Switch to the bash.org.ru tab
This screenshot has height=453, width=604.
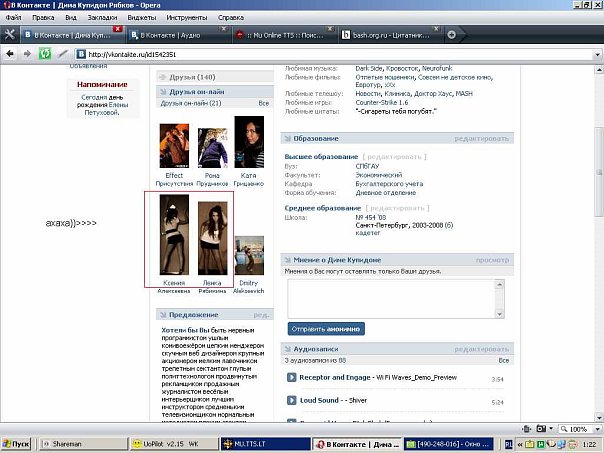pyautogui.click(x=390, y=35)
